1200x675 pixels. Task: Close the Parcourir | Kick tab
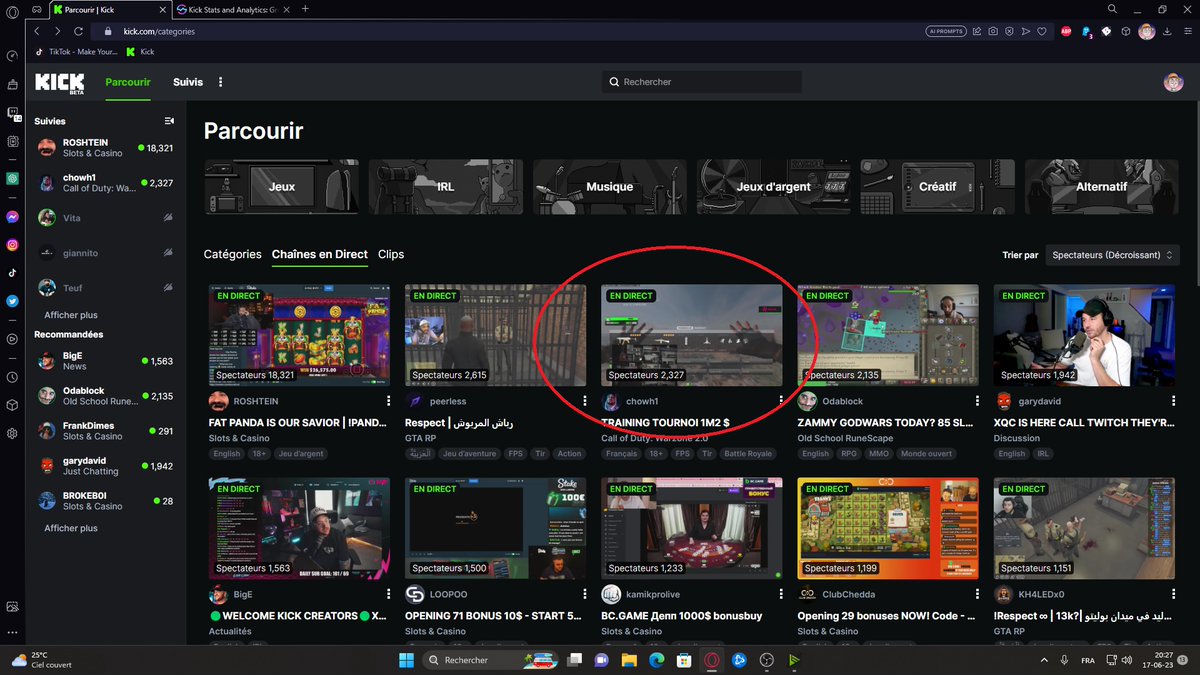161,9
